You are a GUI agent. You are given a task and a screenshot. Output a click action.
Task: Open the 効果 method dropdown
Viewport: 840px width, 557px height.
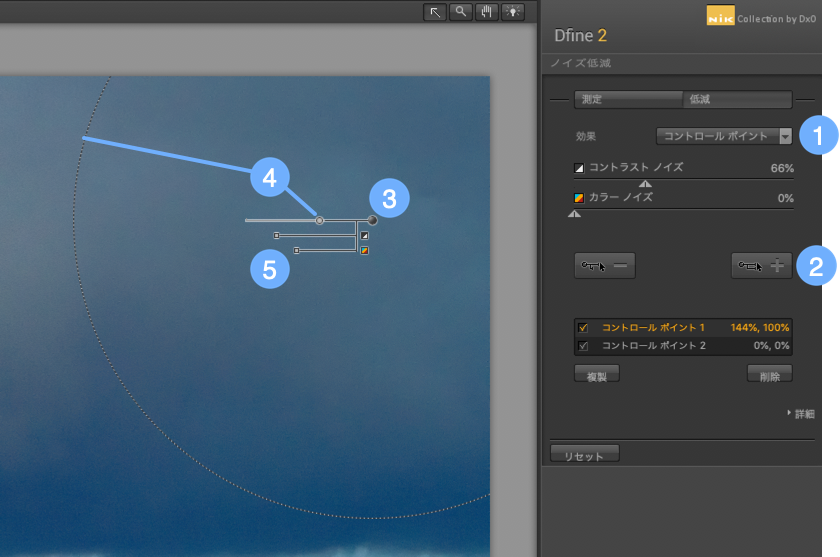click(724, 136)
